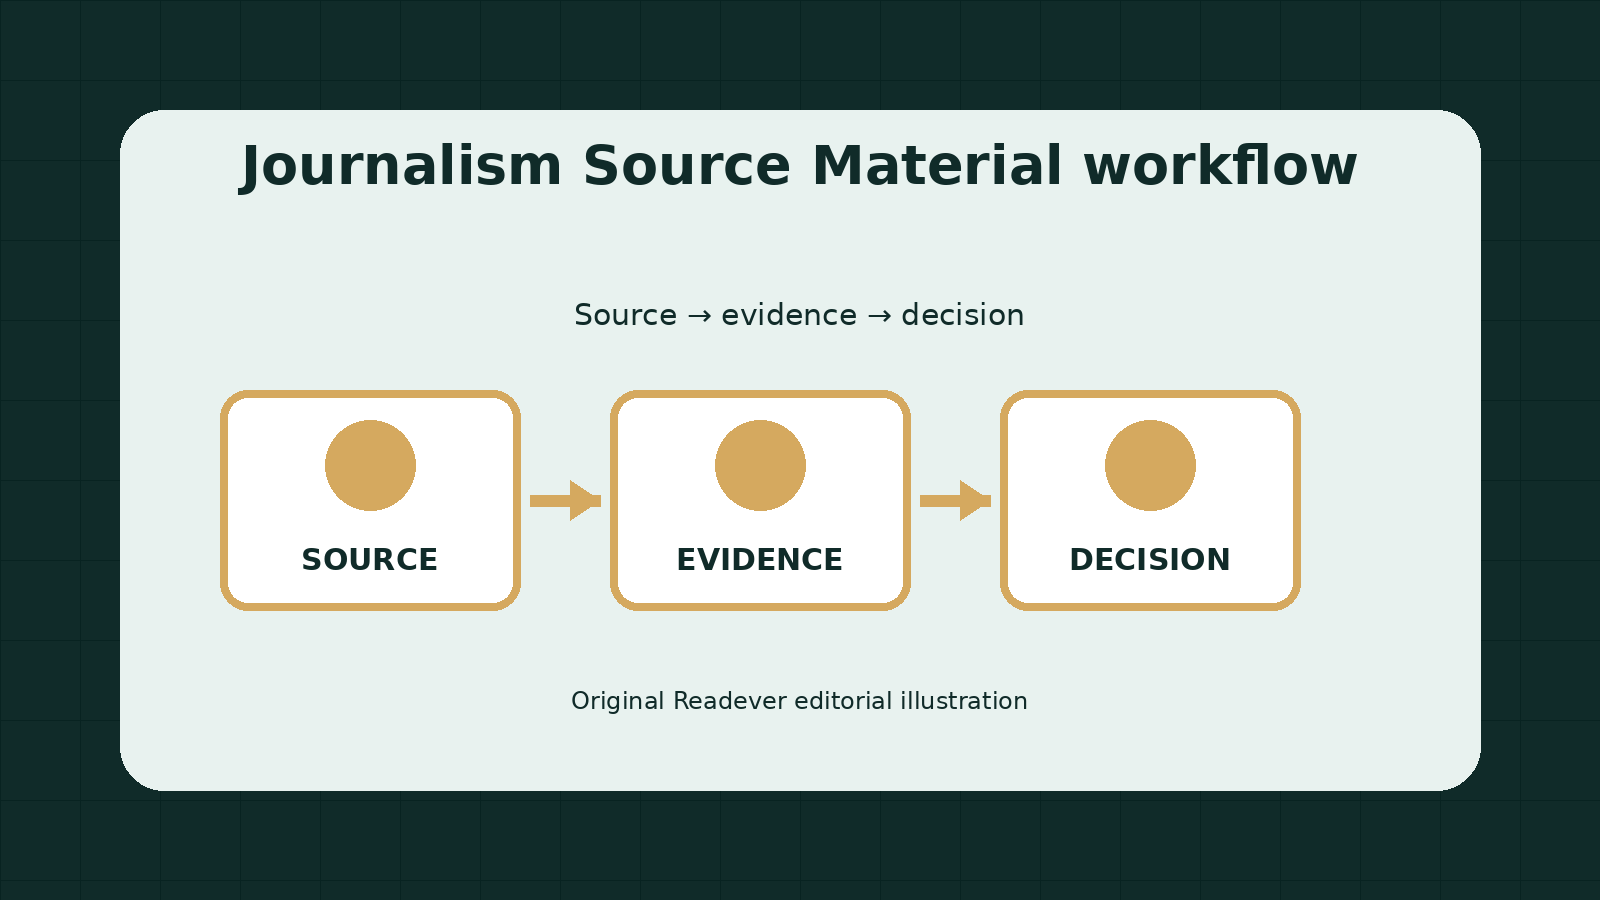Click the SOURCE card's gold circle

point(370,465)
